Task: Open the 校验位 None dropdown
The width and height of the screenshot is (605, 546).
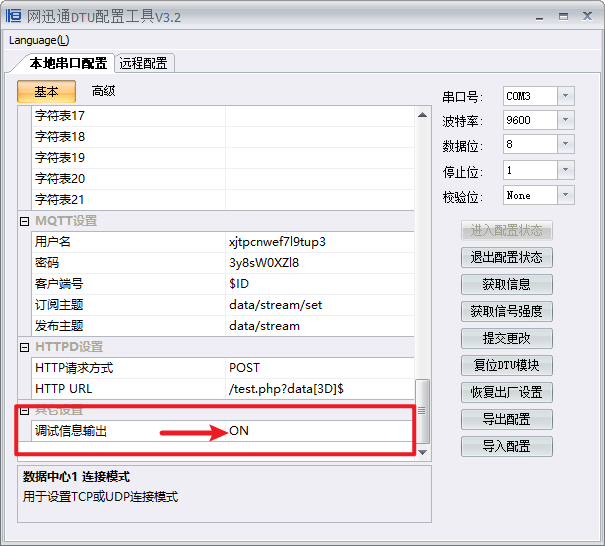Action: tap(565, 195)
